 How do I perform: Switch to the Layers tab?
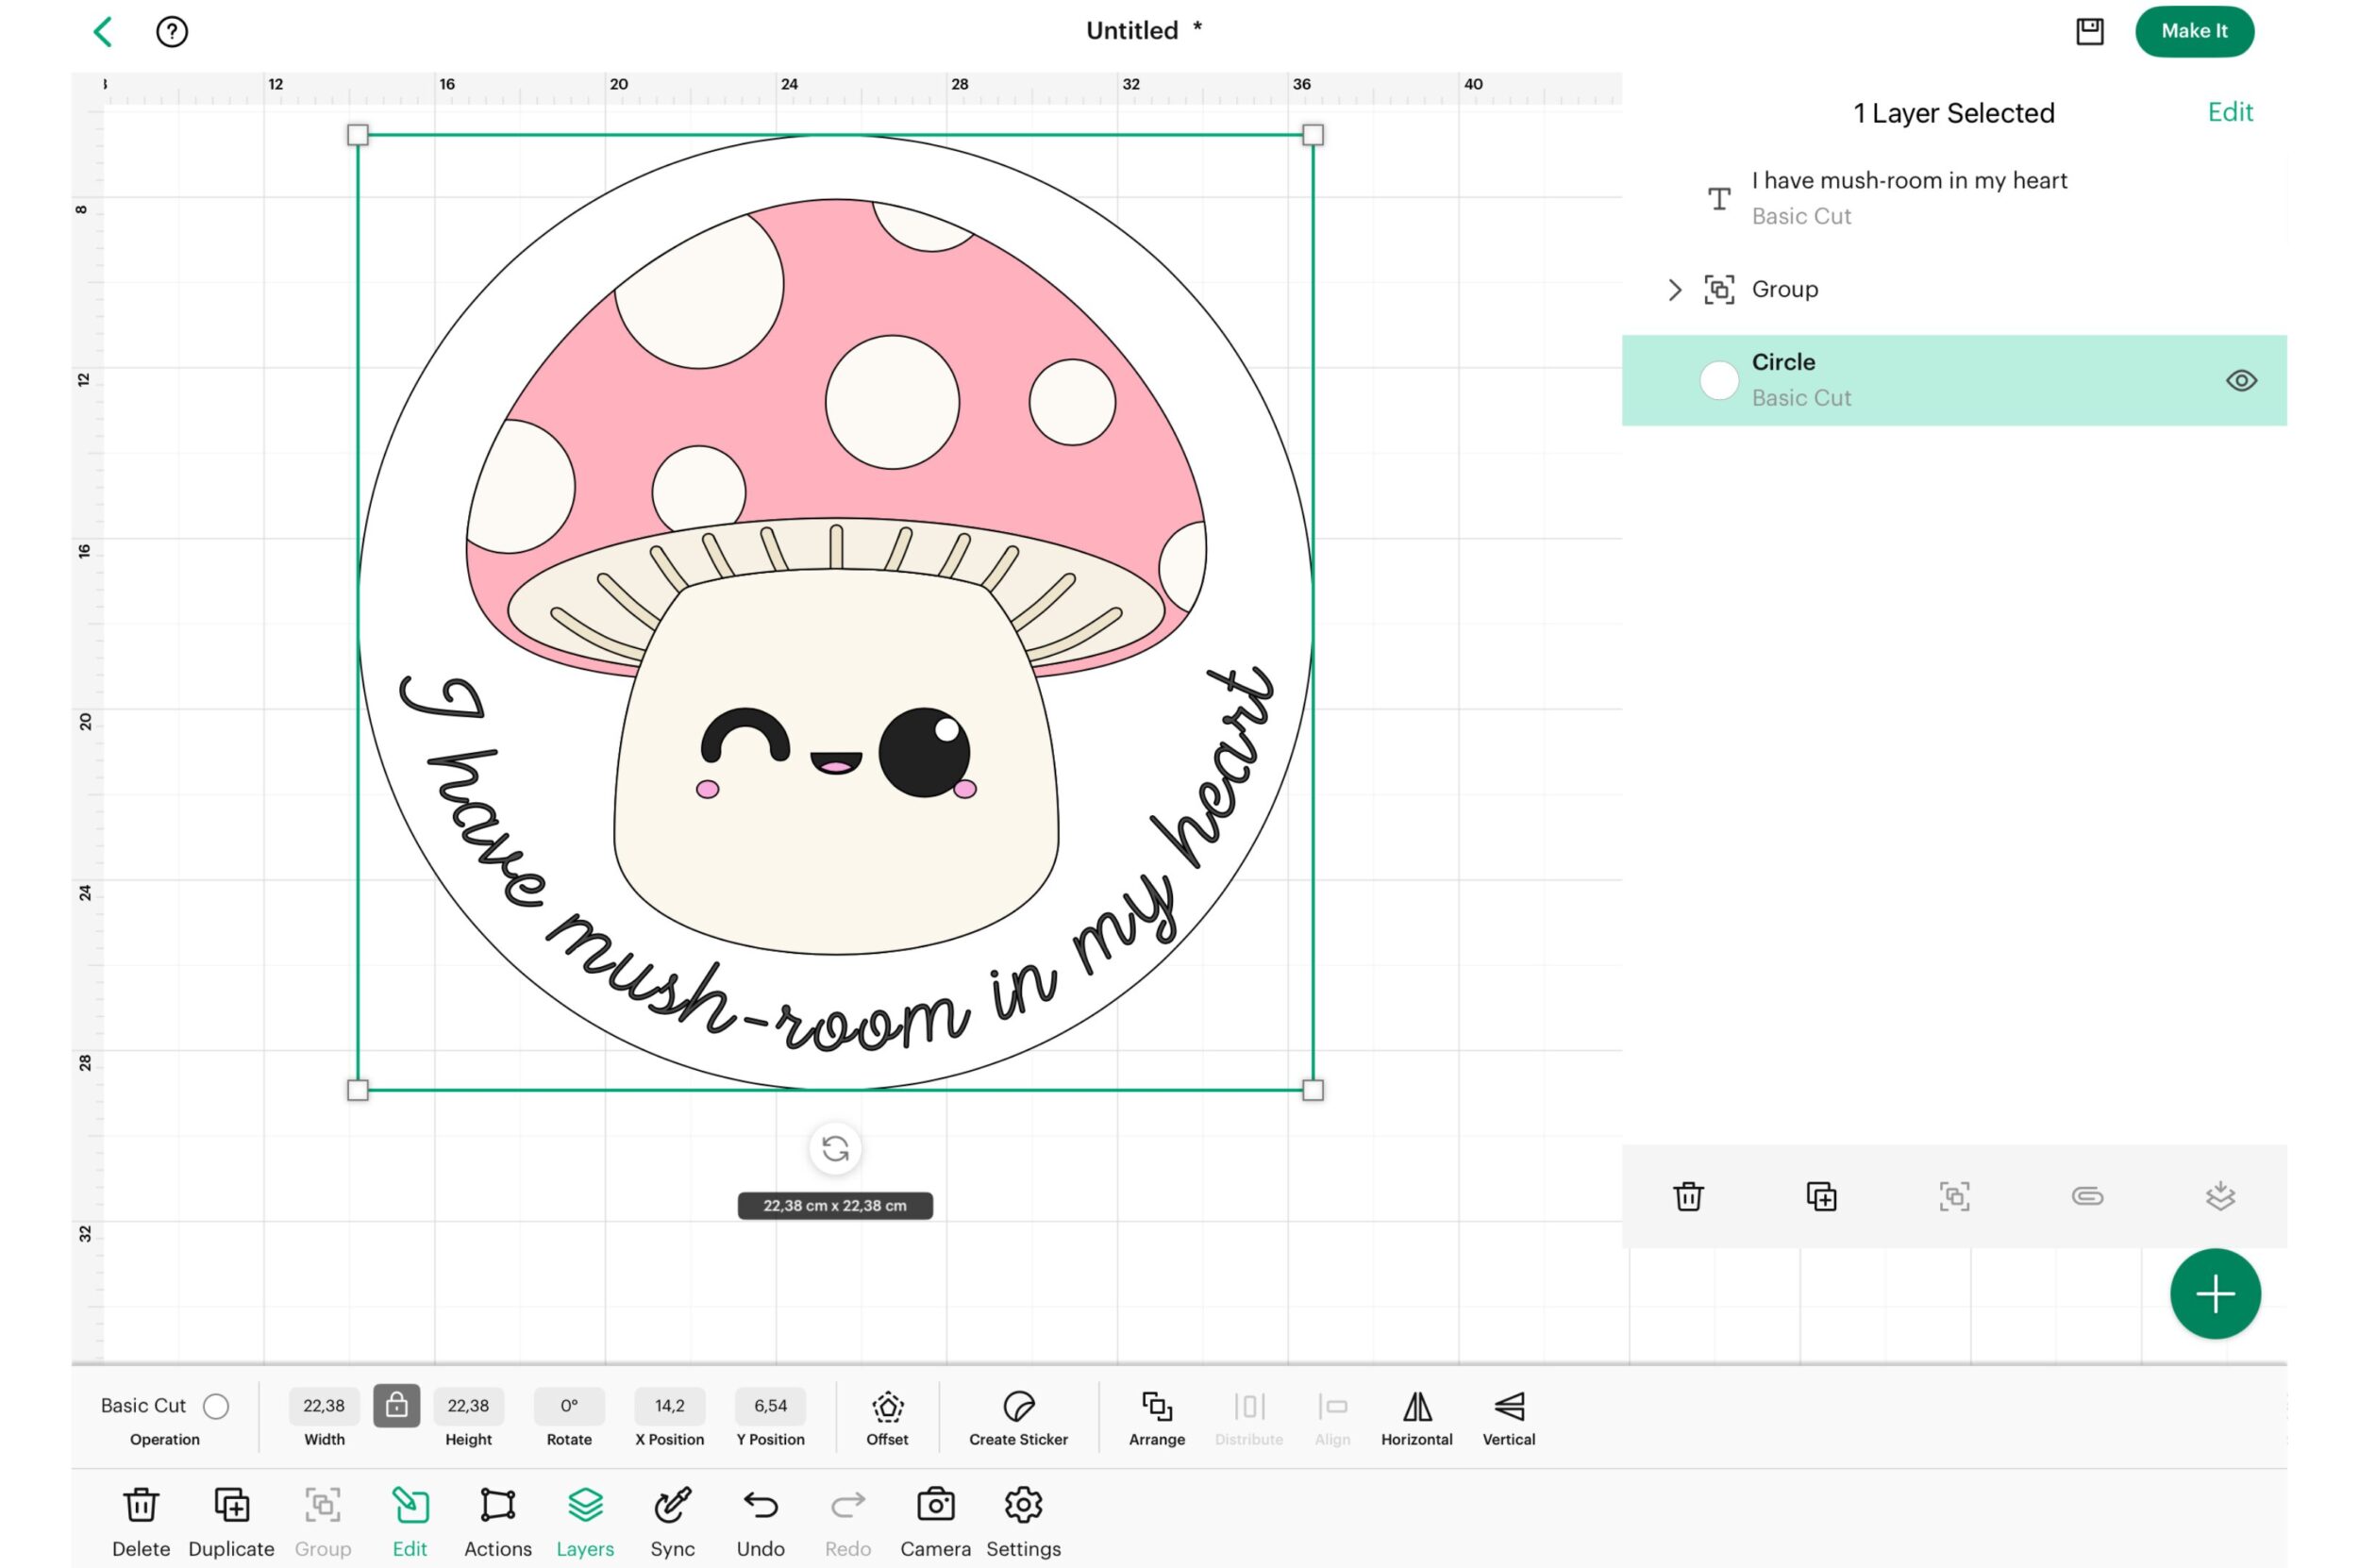(x=585, y=1505)
